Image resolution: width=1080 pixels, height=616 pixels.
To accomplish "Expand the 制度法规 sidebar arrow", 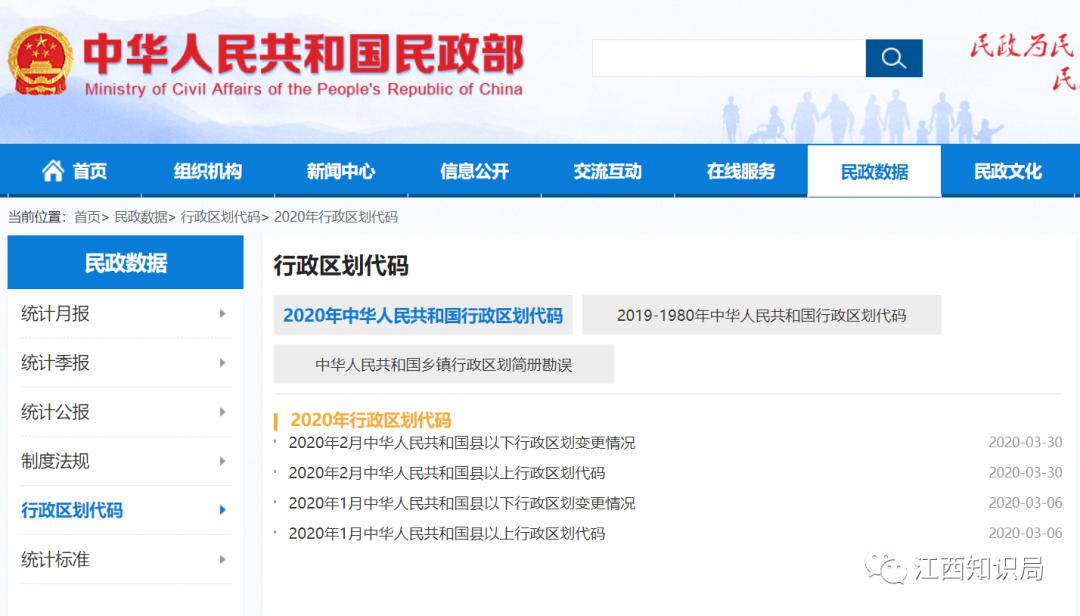I will click(x=222, y=461).
